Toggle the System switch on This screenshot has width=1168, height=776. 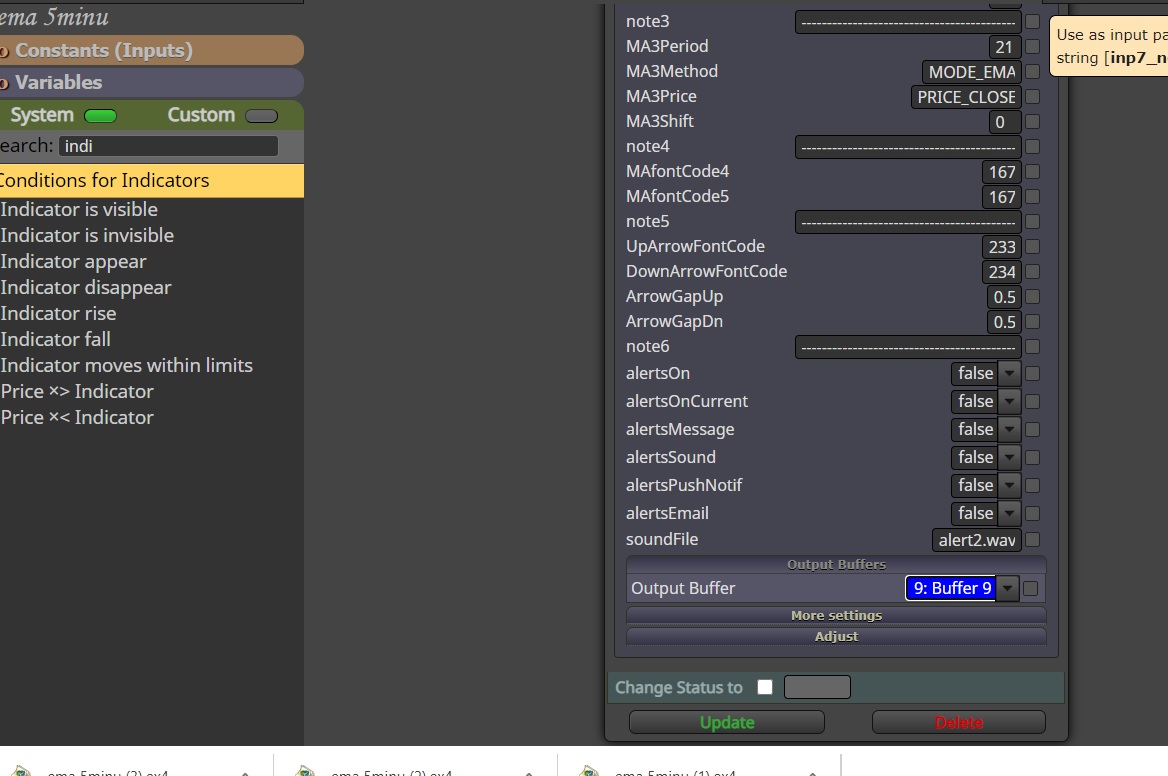pyautogui.click(x=101, y=115)
